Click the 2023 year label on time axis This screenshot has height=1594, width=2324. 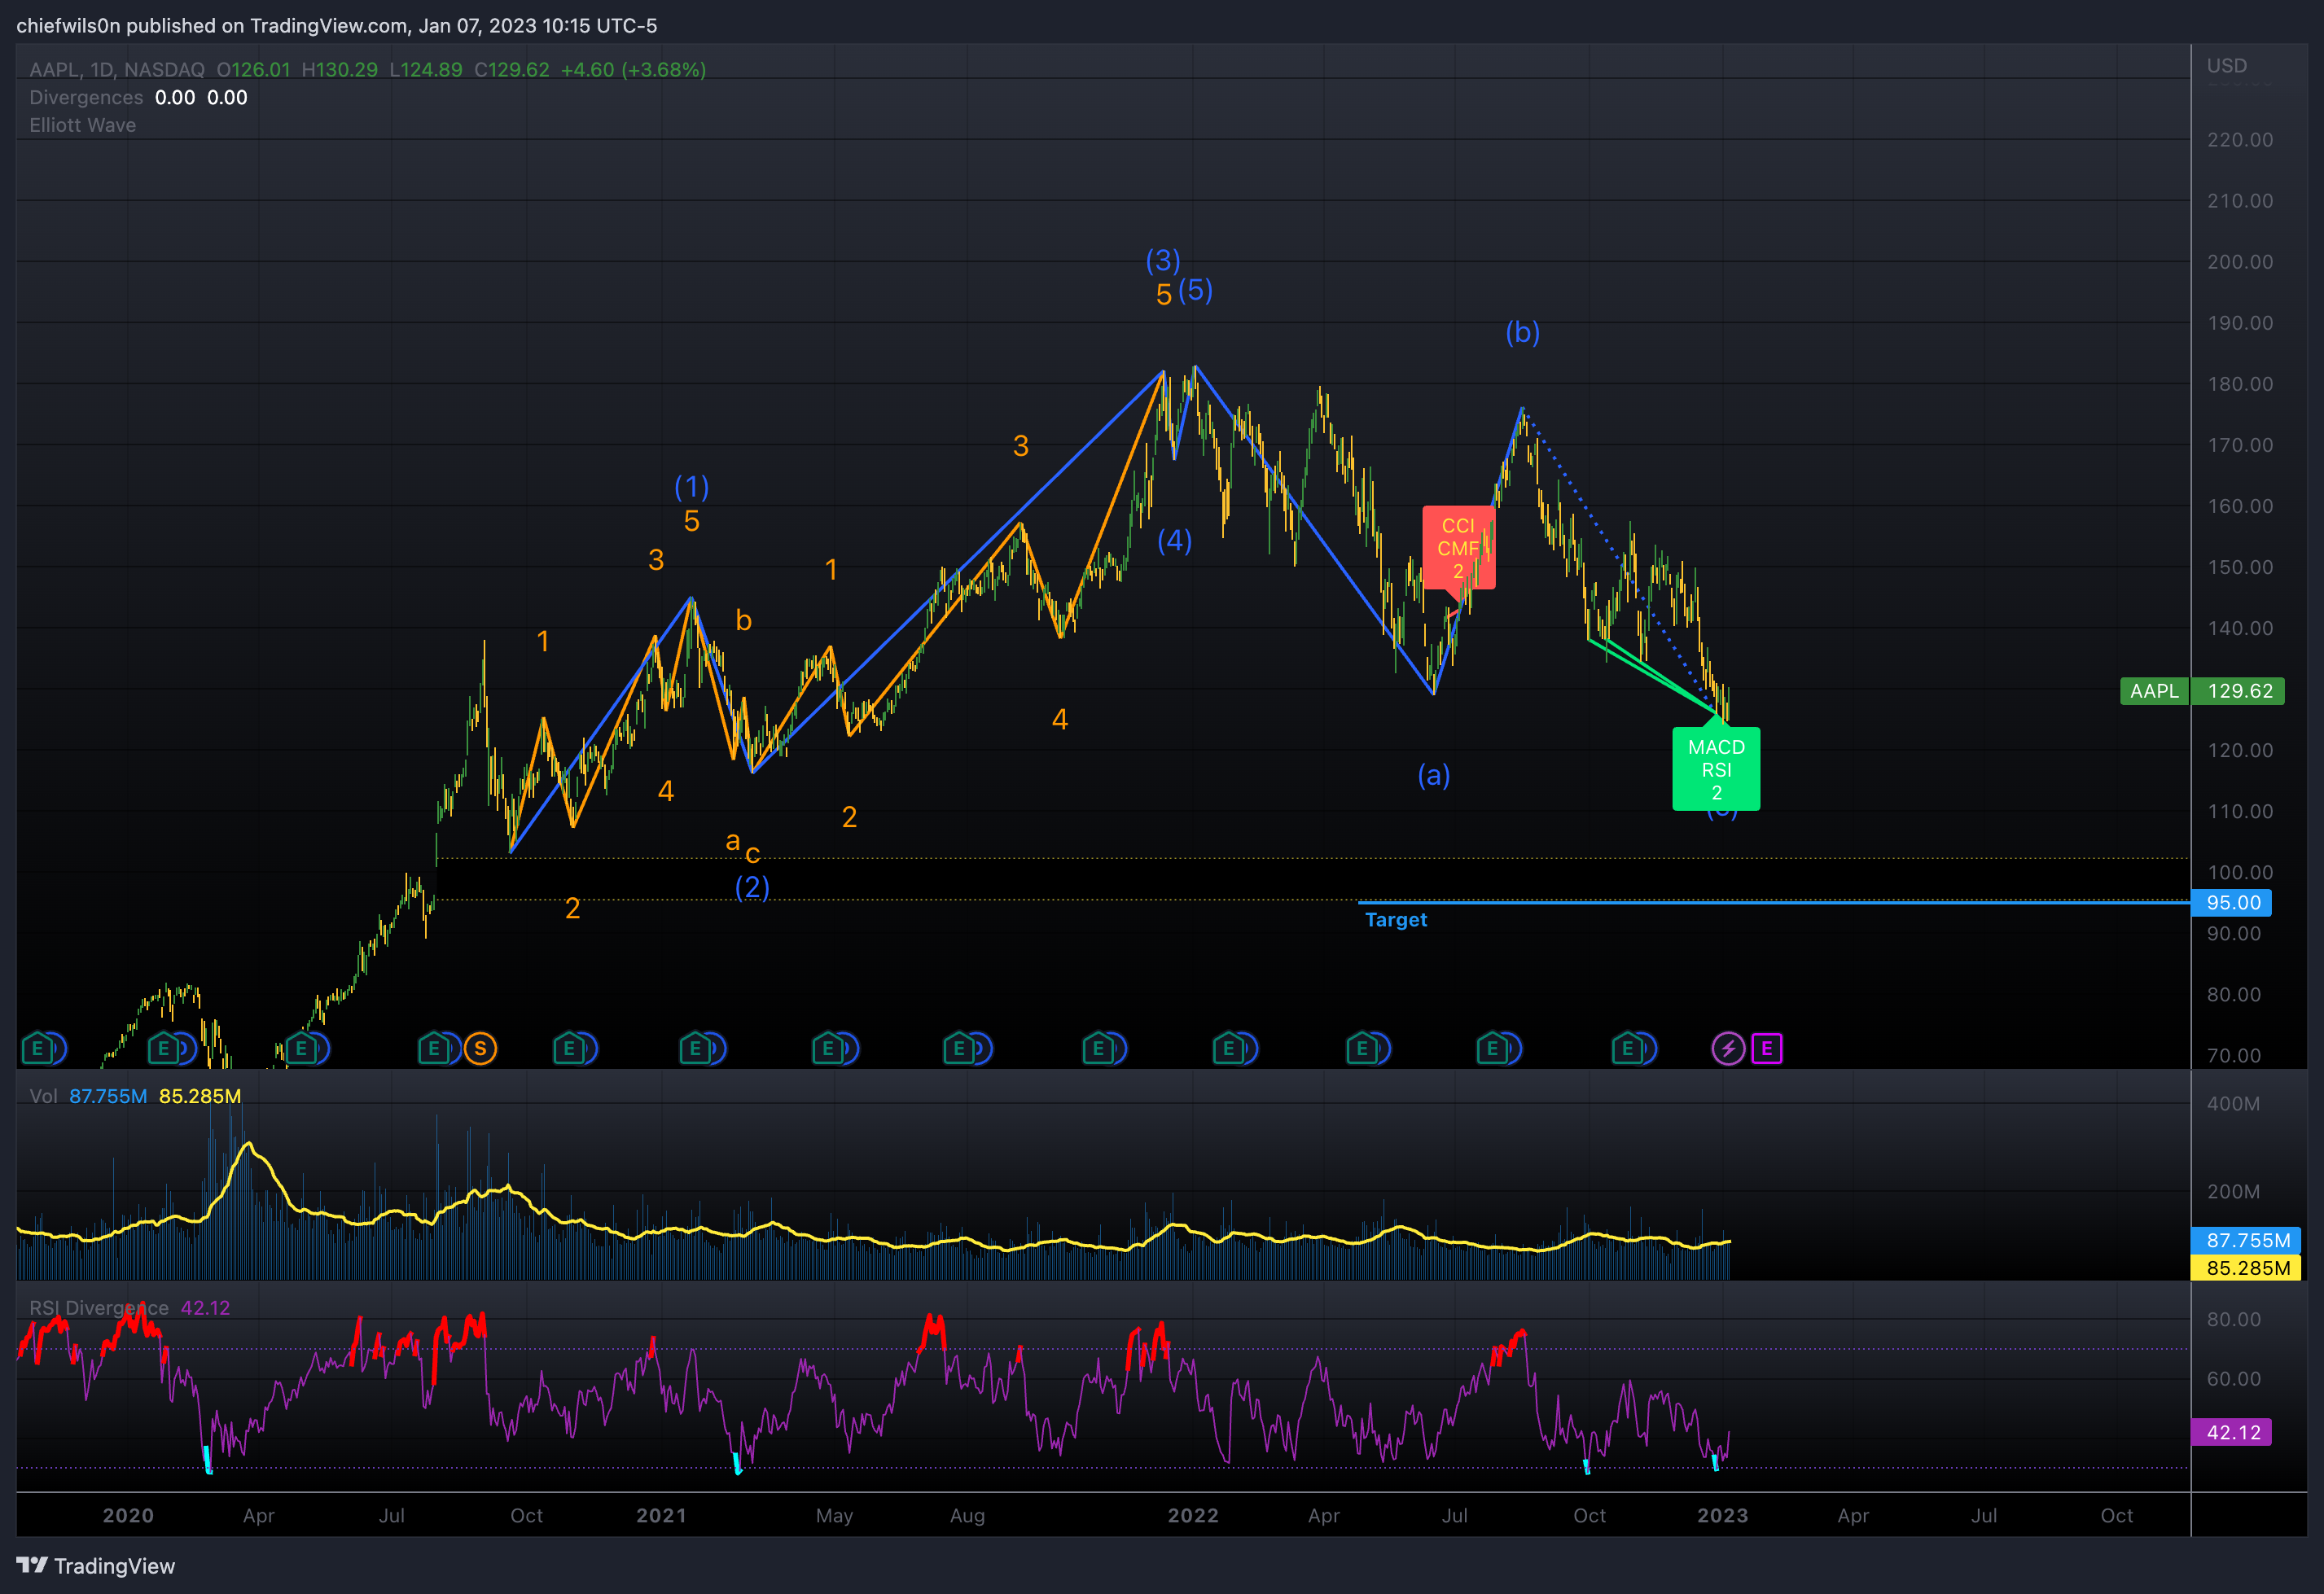pos(1723,1515)
